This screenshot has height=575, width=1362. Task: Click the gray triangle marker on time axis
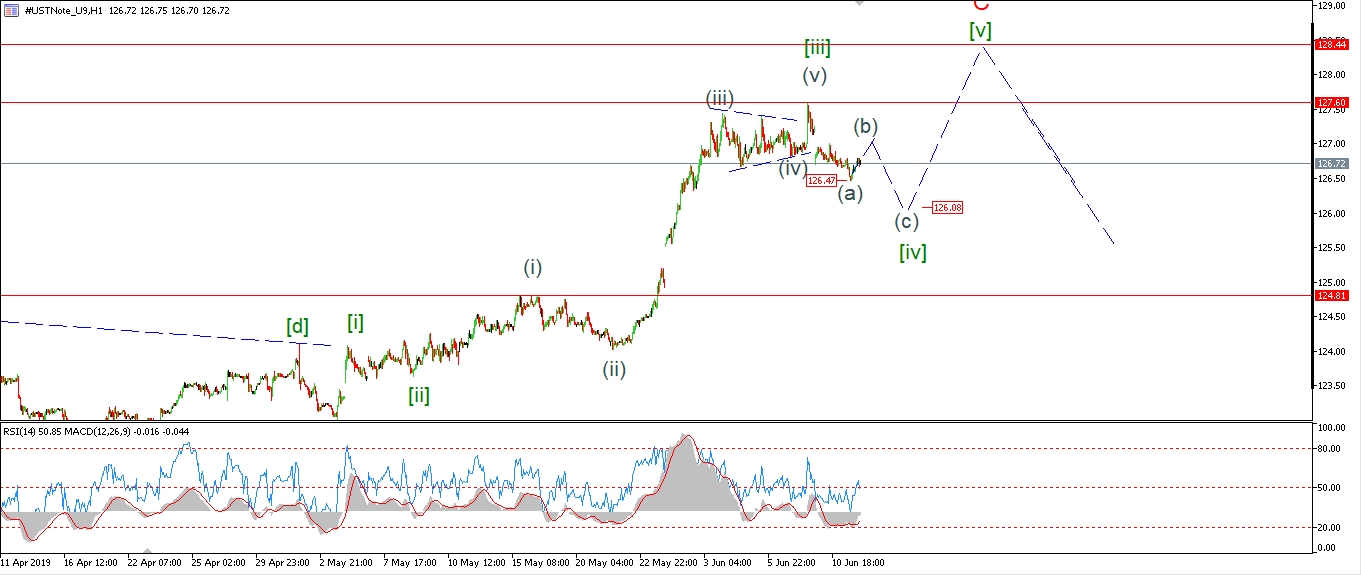click(x=147, y=550)
